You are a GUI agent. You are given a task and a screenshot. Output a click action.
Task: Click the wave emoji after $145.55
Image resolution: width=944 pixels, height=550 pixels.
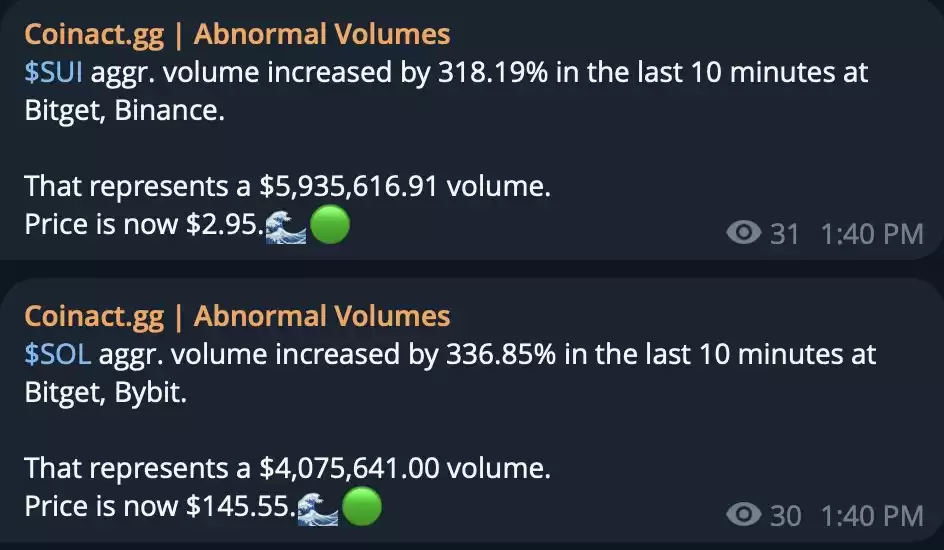click(x=318, y=507)
